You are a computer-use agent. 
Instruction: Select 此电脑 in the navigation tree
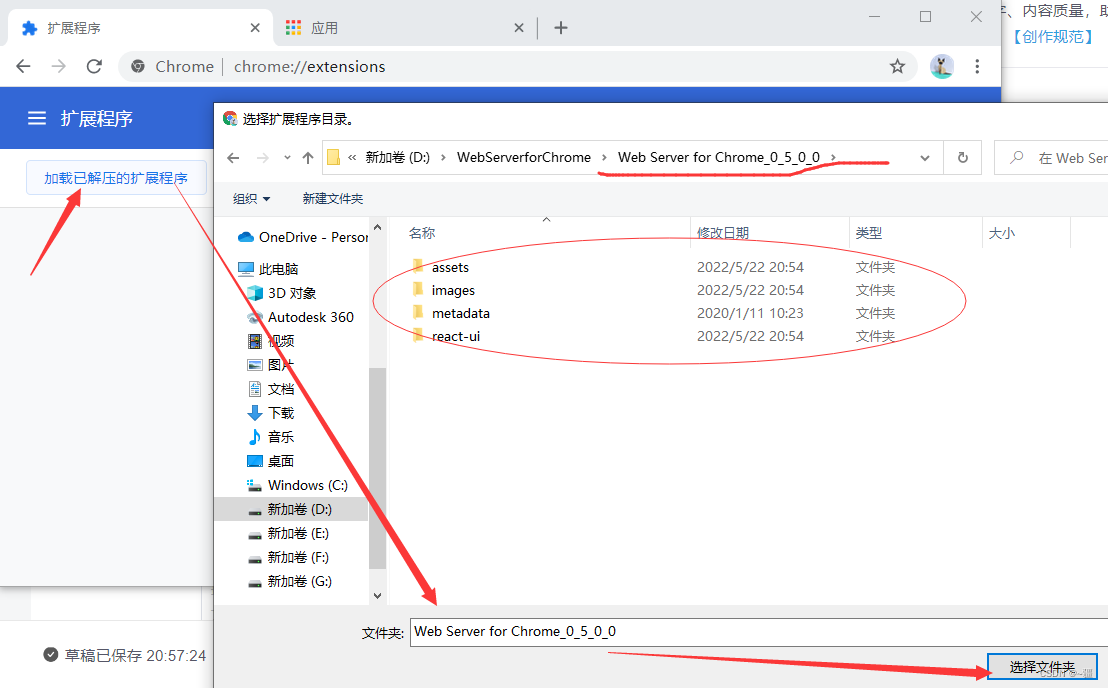pos(269,269)
